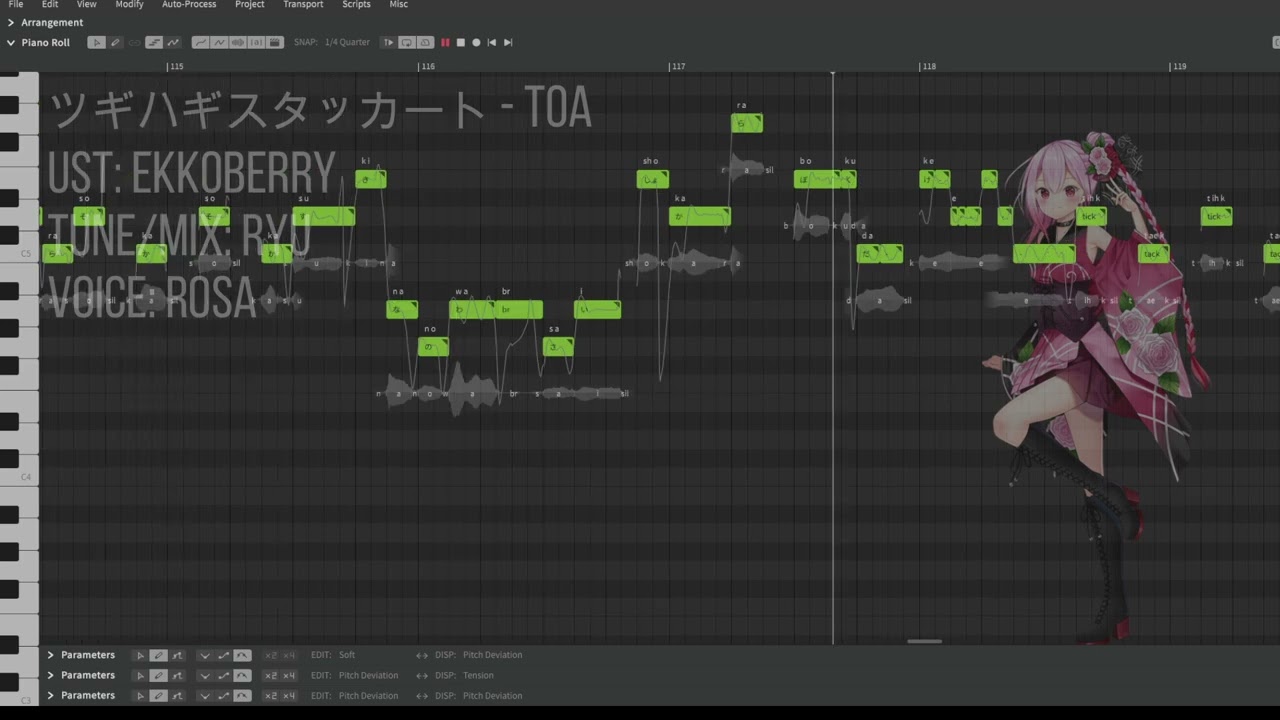Click x2 zoom in third Parameters row
This screenshot has width=1280, height=720.
[270, 695]
